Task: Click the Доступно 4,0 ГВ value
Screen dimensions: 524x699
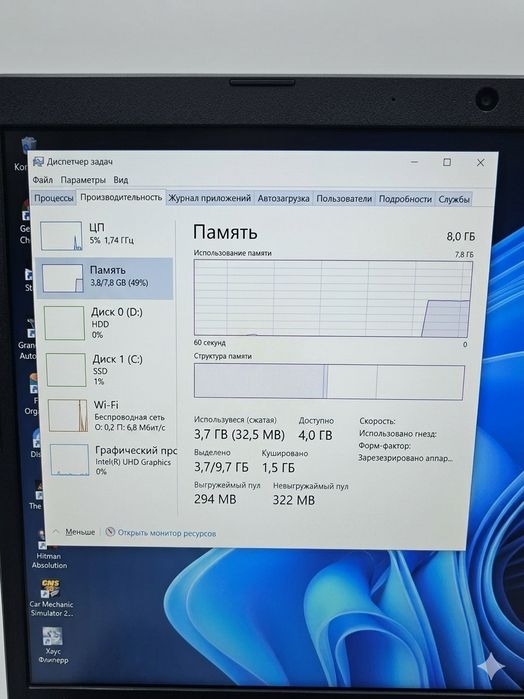Action: coord(315,435)
